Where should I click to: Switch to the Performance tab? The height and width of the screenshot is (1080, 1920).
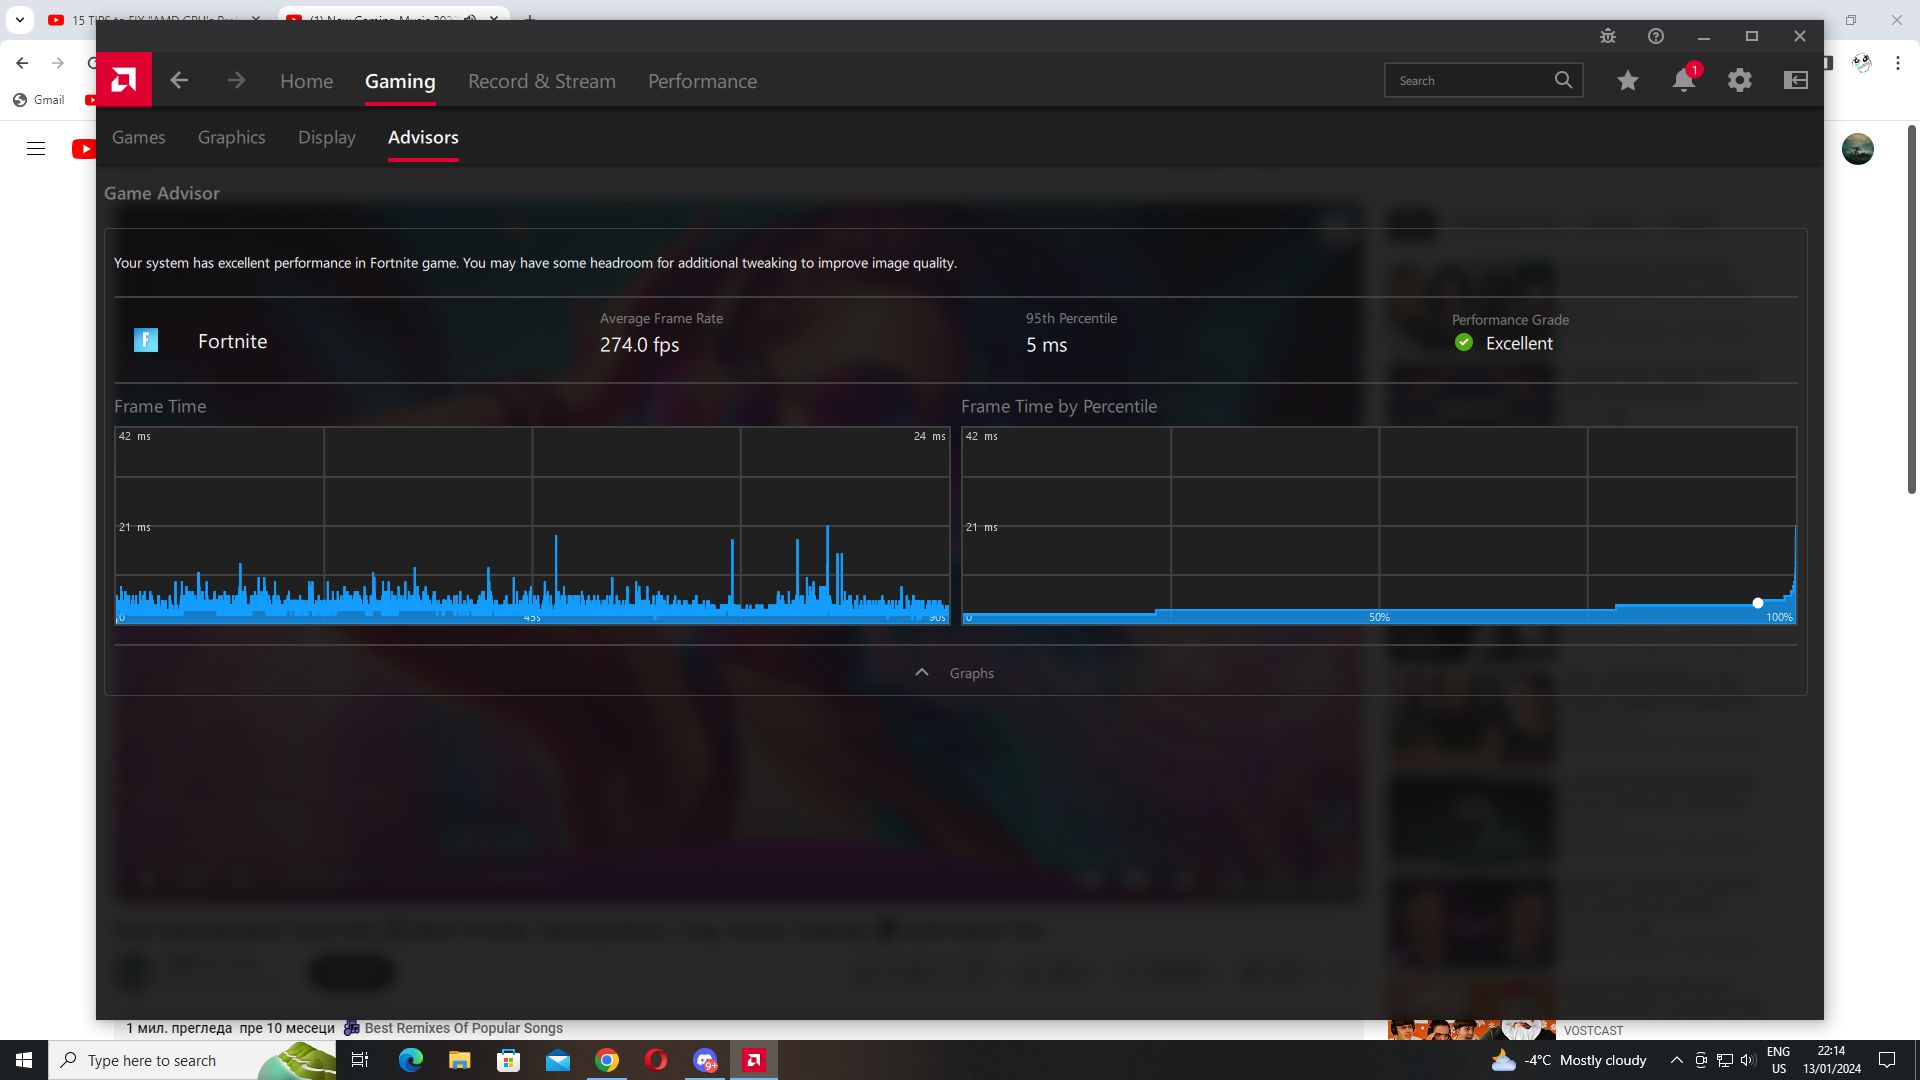702,81
